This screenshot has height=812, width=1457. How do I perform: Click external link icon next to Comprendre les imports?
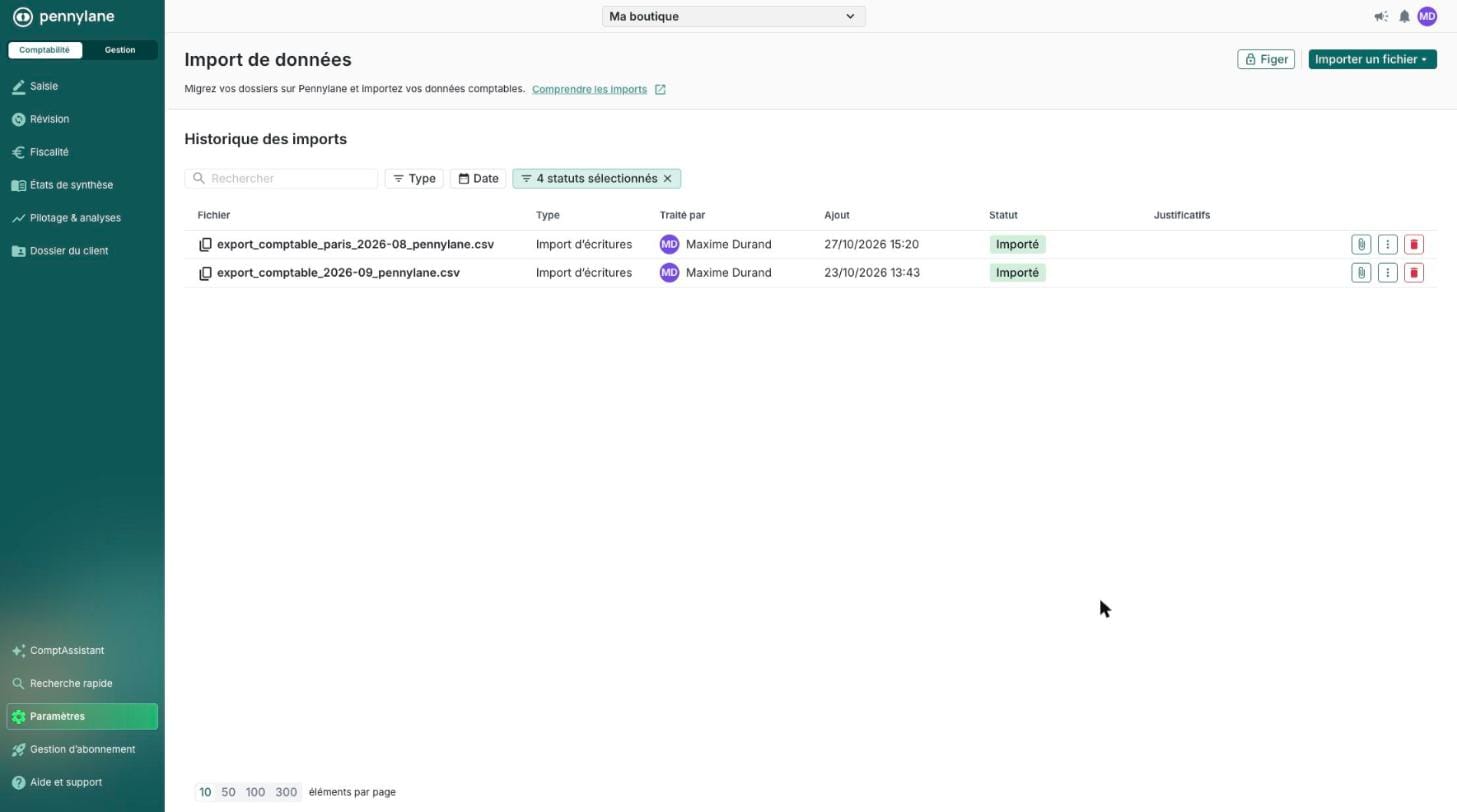pyautogui.click(x=660, y=90)
